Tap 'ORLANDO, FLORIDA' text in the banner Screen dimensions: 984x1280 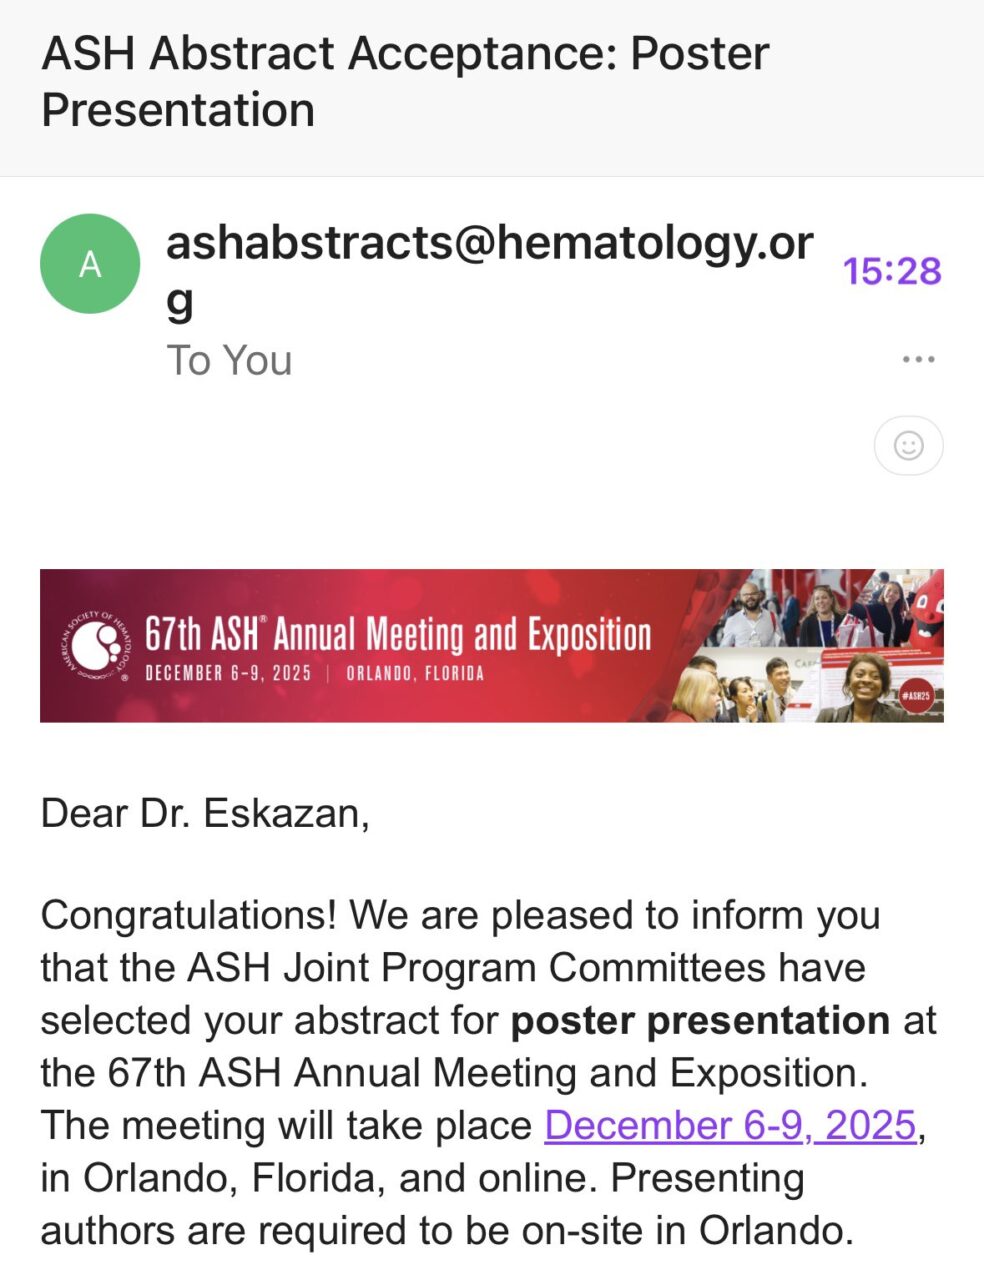click(415, 674)
